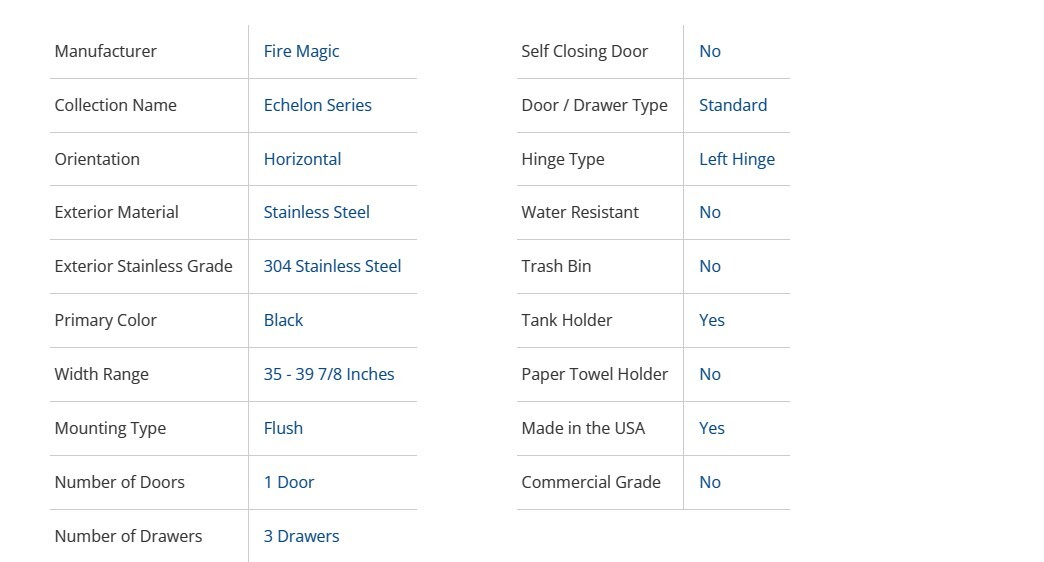Select the Yes value for Tank Holder
The height and width of the screenshot is (562, 1044).
[712, 320]
